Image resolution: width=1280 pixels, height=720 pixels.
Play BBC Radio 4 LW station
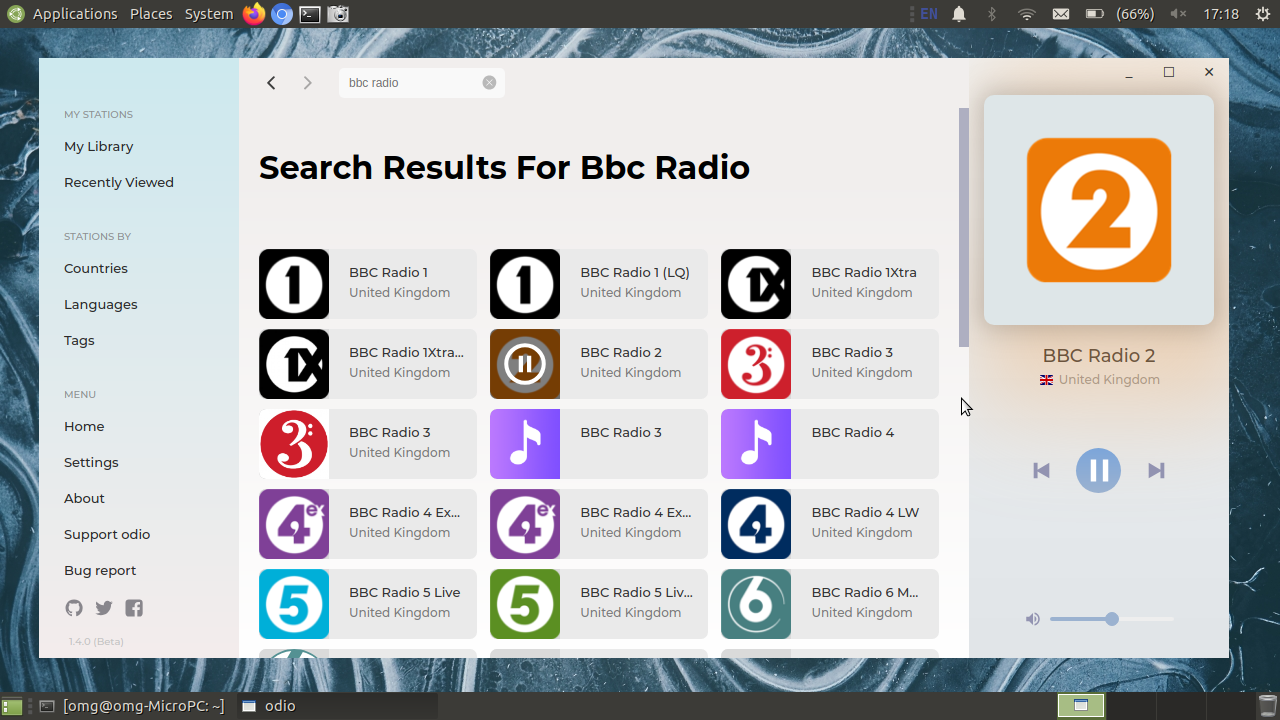(x=829, y=524)
